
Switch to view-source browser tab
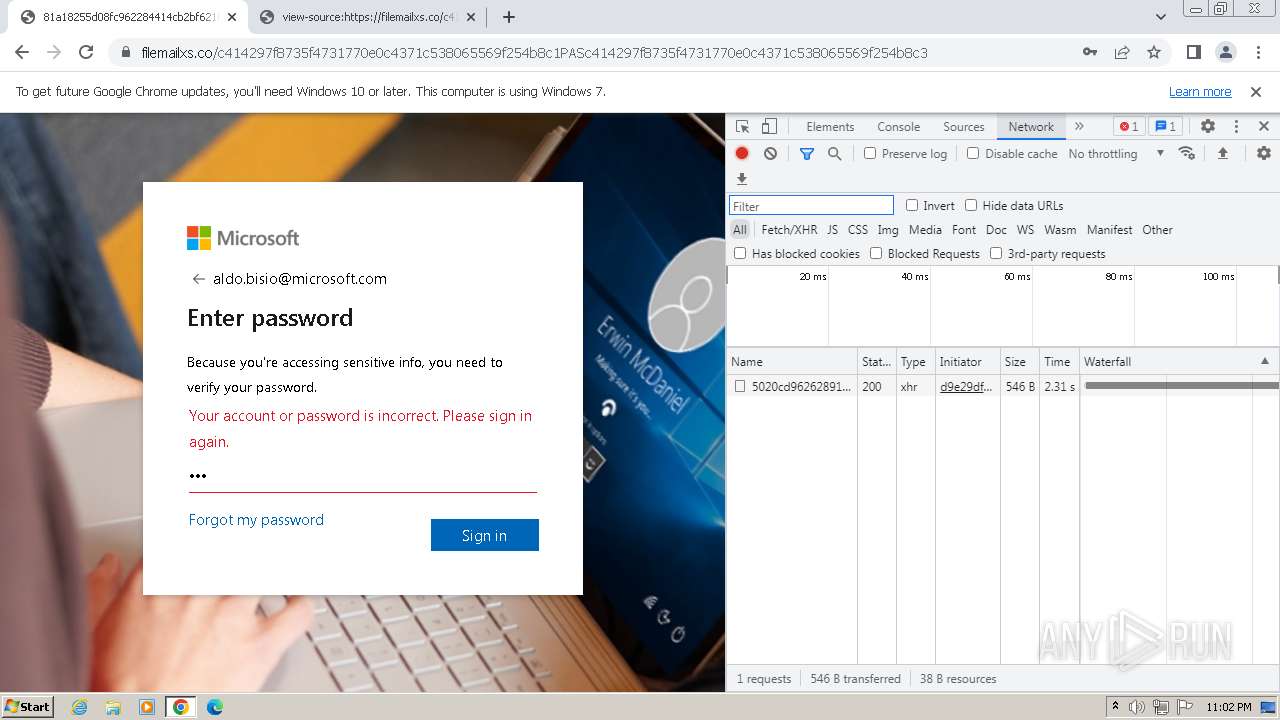[368, 17]
